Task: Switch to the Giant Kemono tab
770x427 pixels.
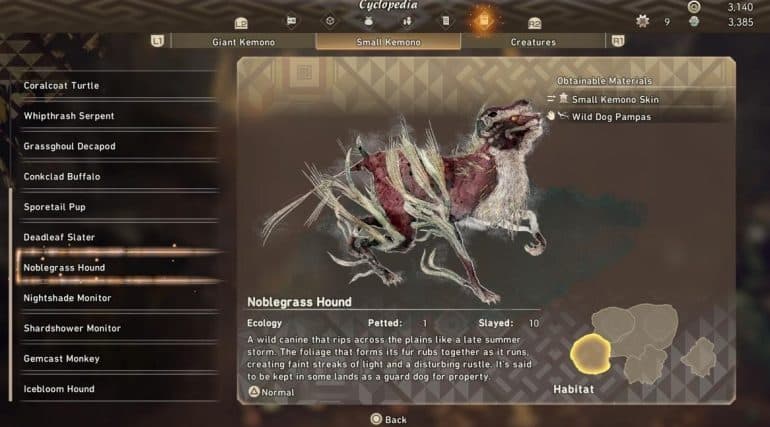Action: point(244,42)
